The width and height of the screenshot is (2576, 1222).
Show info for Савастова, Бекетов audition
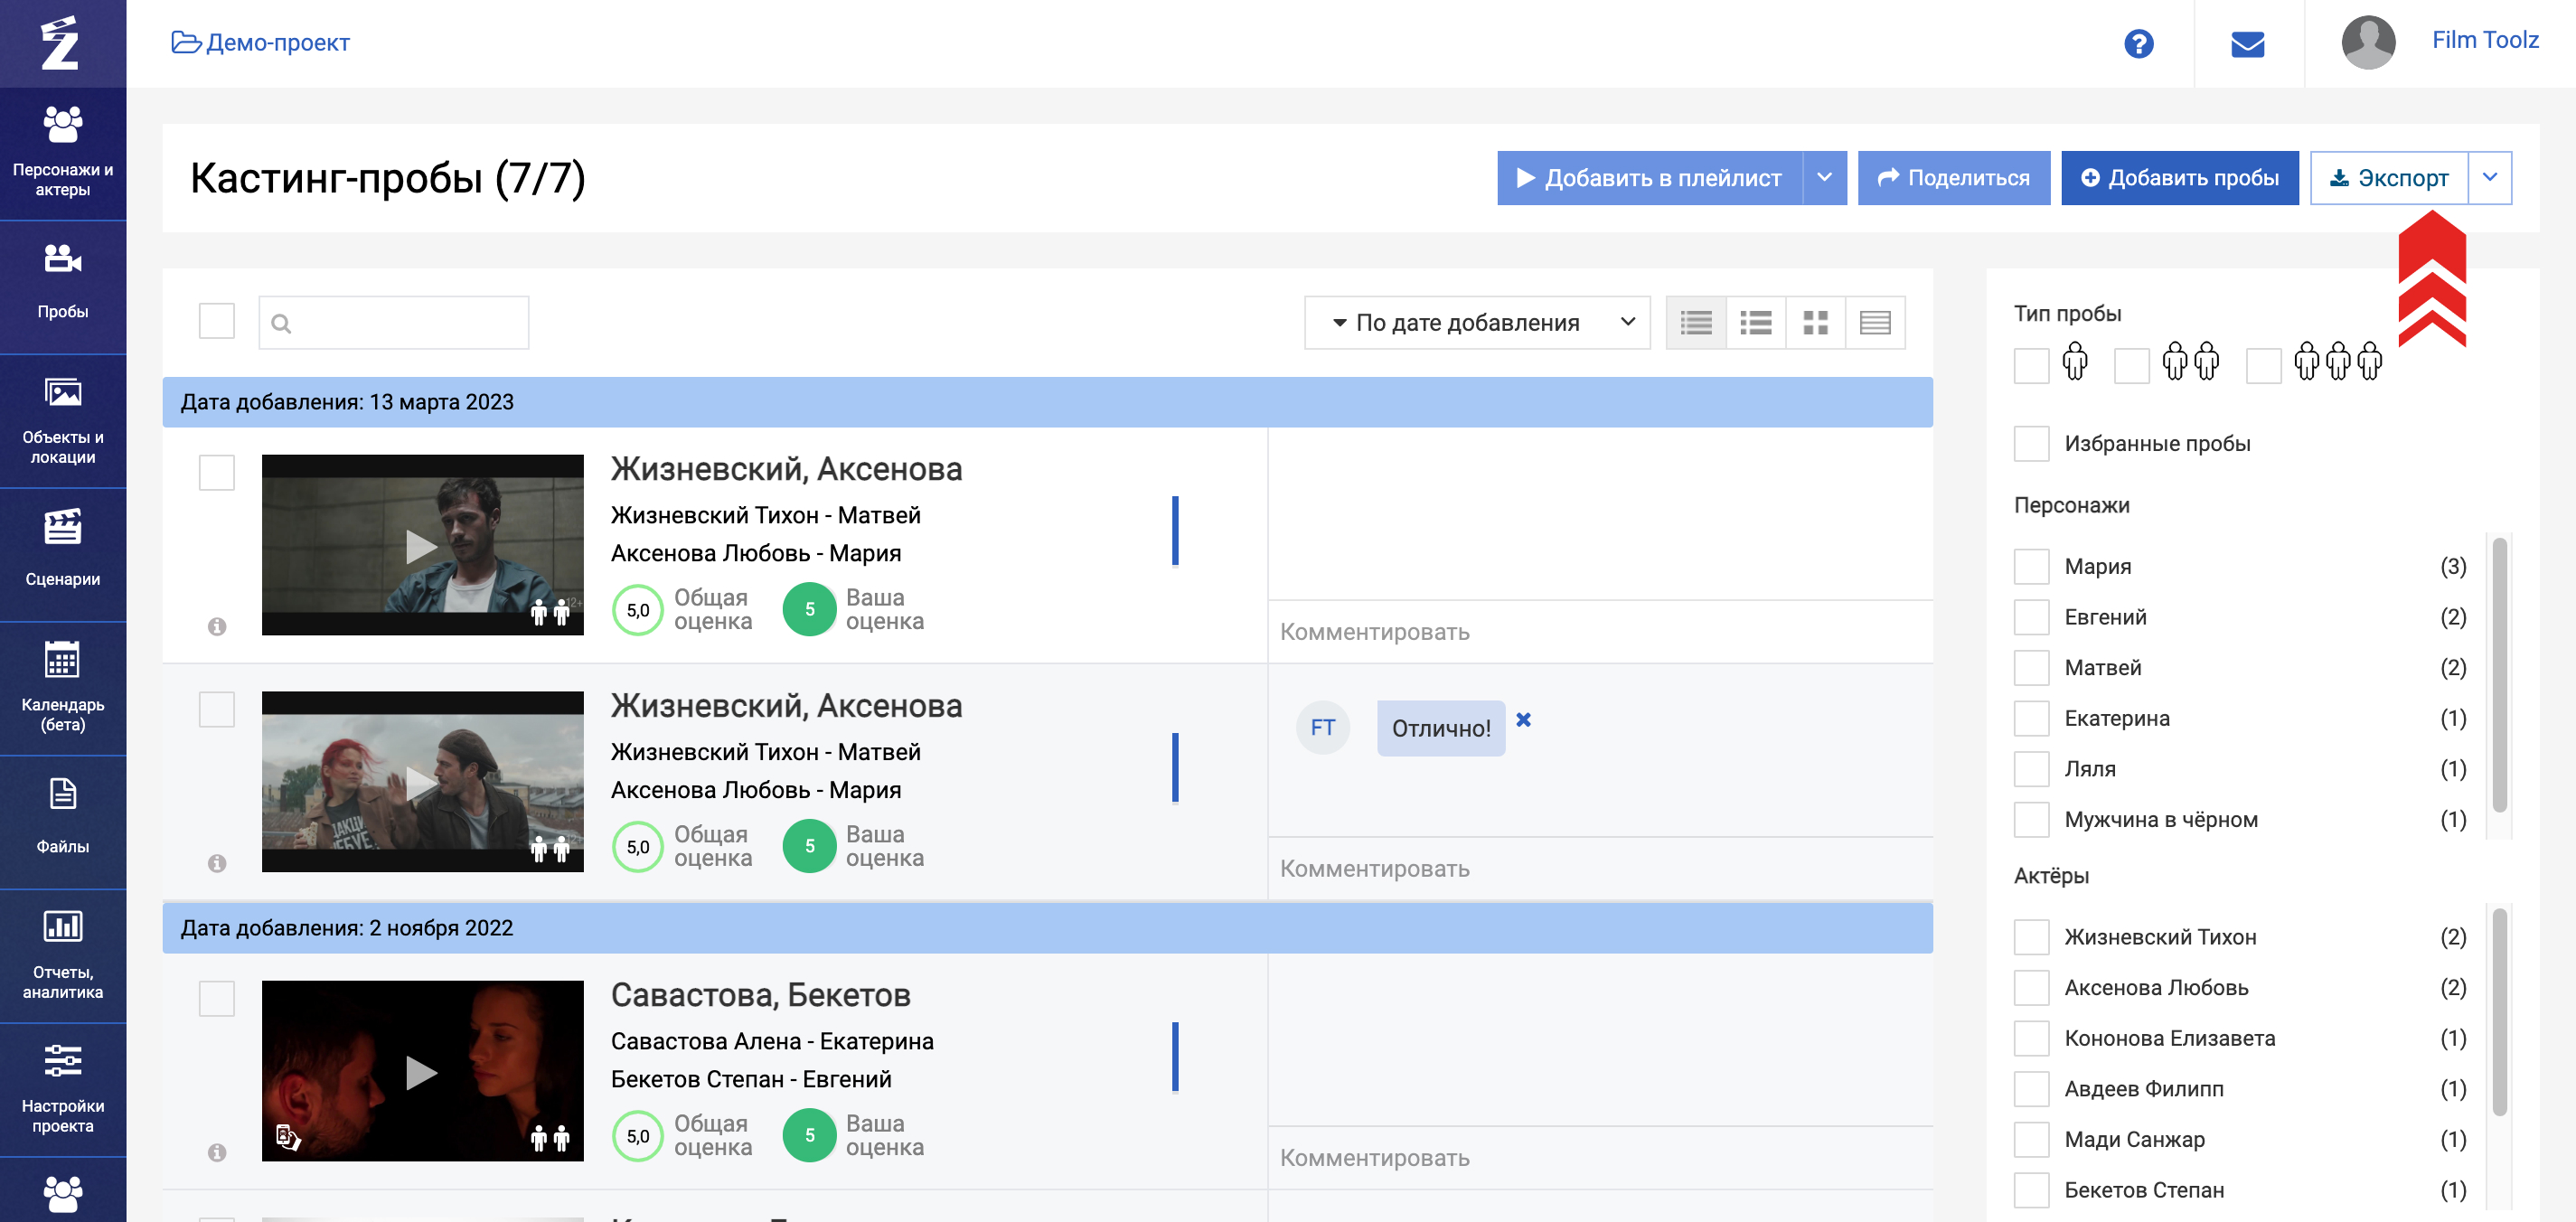point(217,1152)
